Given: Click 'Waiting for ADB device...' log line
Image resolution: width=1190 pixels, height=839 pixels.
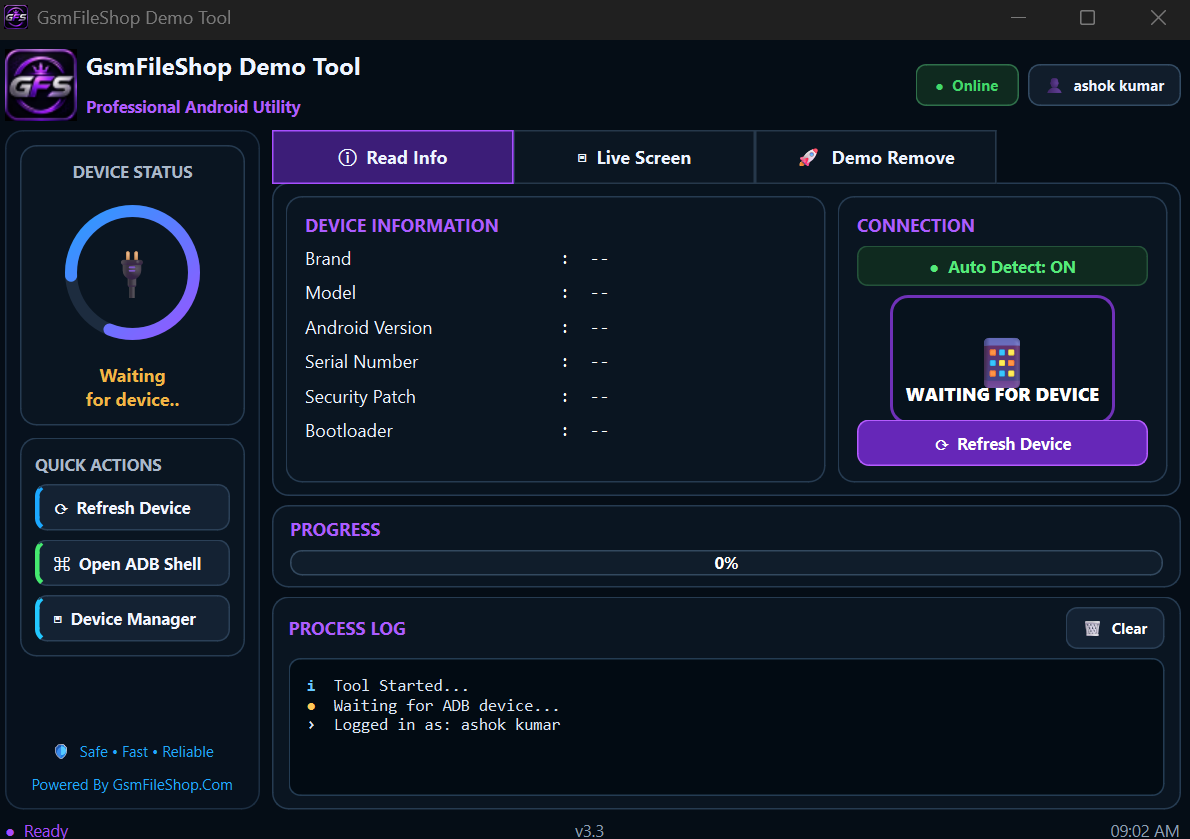Looking at the screenshot, I should tap(446, 705).
